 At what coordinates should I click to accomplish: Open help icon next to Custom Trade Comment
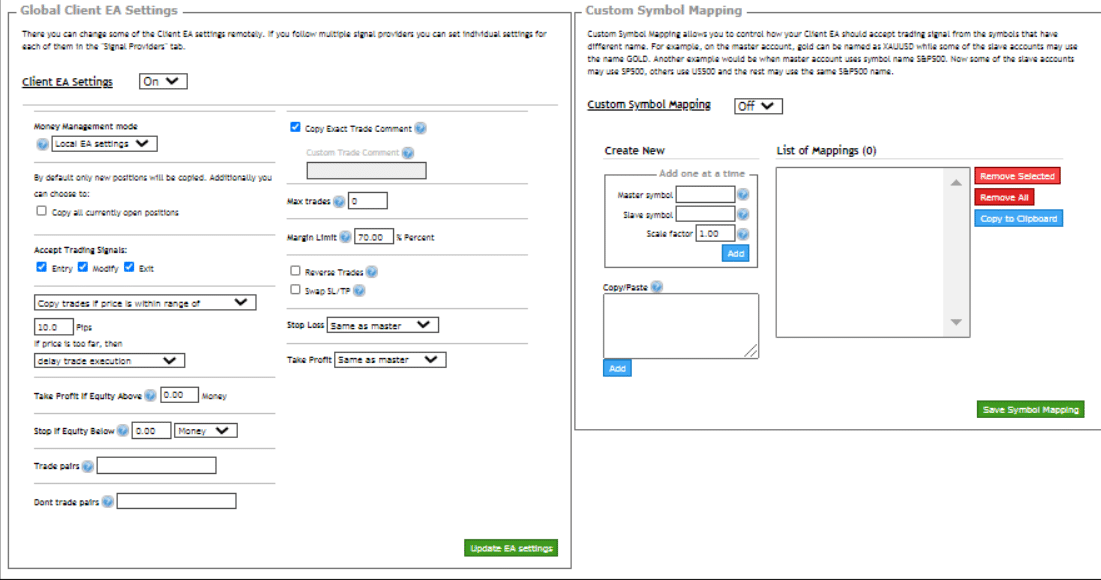click(408, 152)
